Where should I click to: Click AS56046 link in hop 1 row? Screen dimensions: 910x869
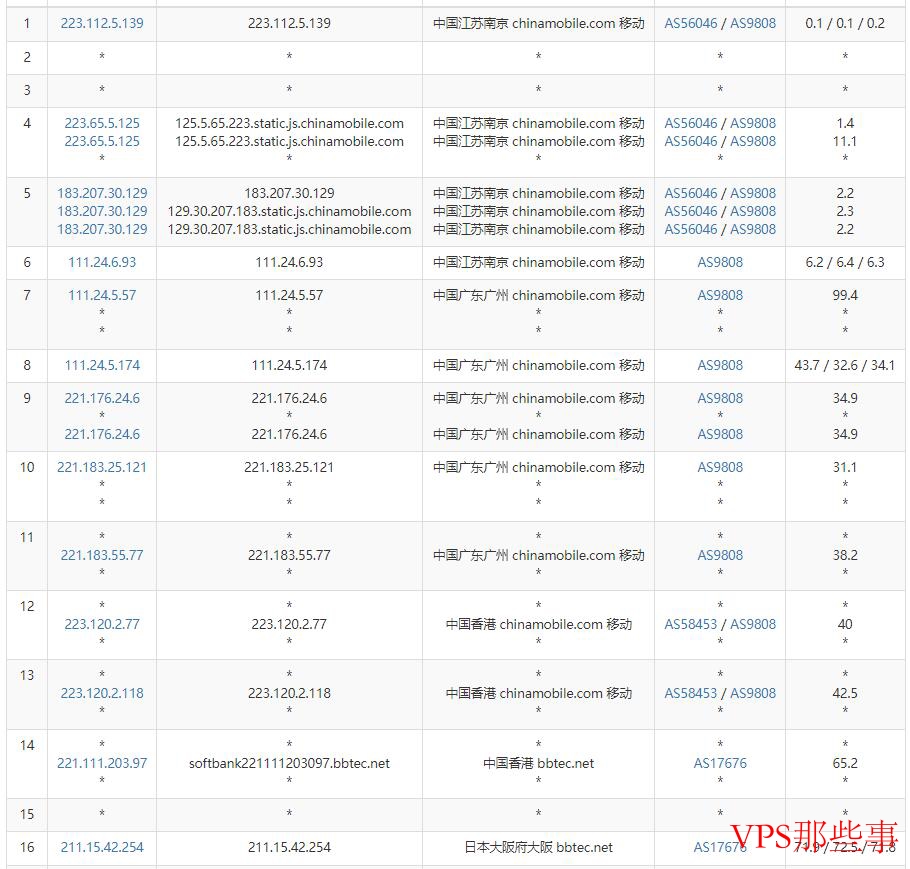pyautogui.click(x=691, y=23)
